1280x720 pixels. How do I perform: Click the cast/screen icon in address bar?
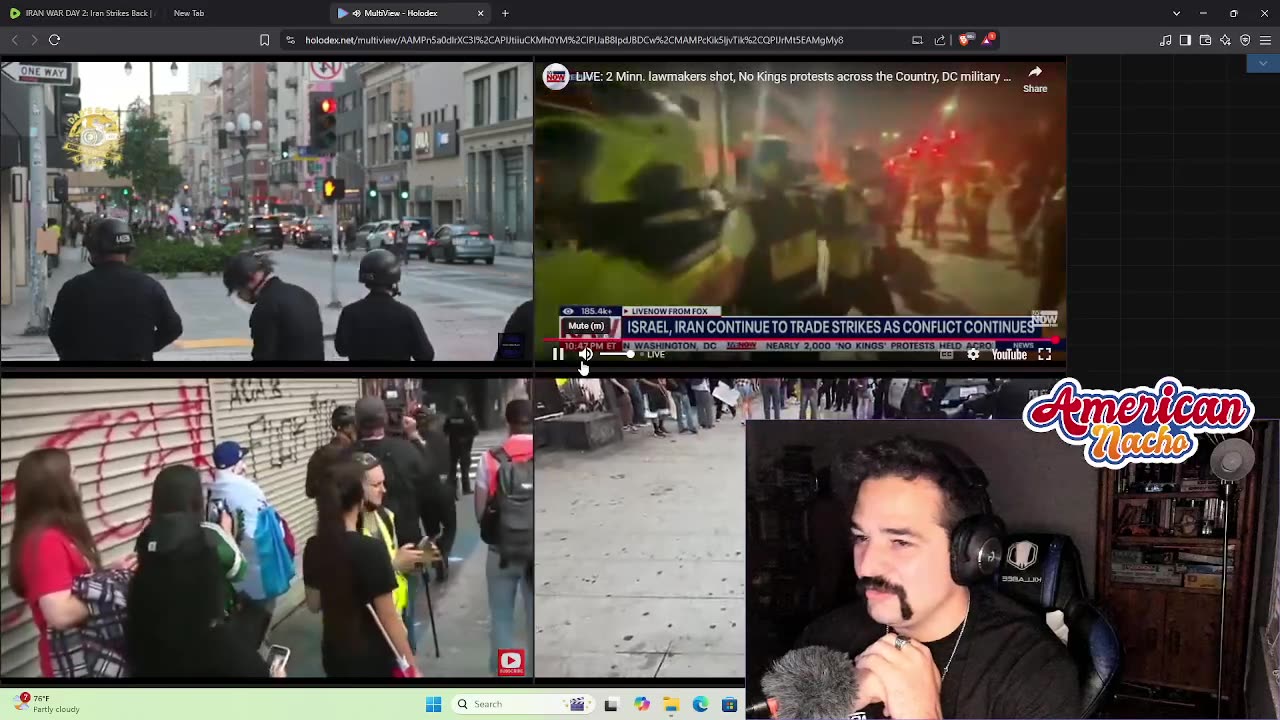[917, 40]
